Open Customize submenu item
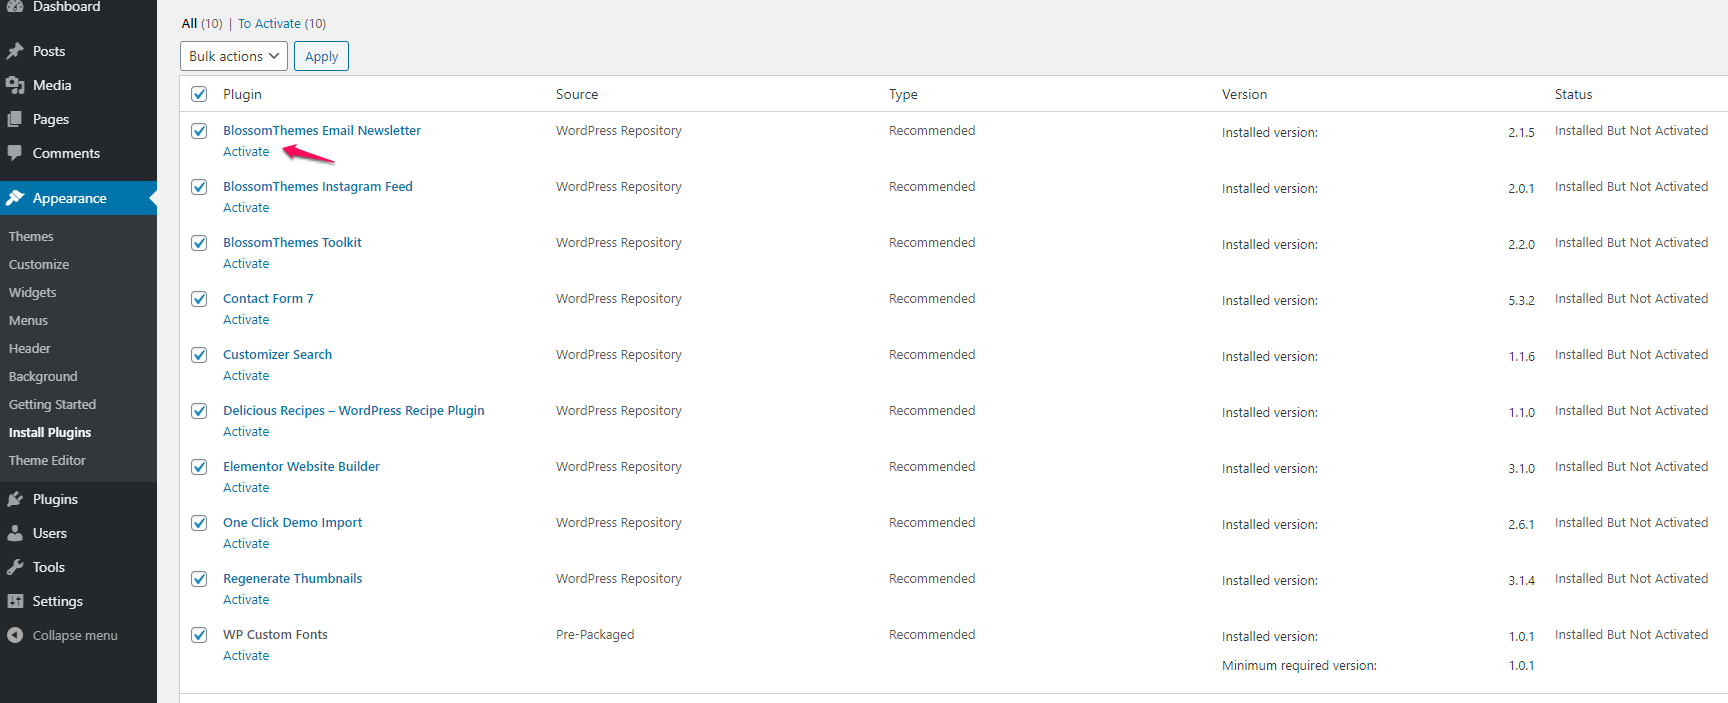This screenshot has width=1728, height=703. click(x=39, y=264)
